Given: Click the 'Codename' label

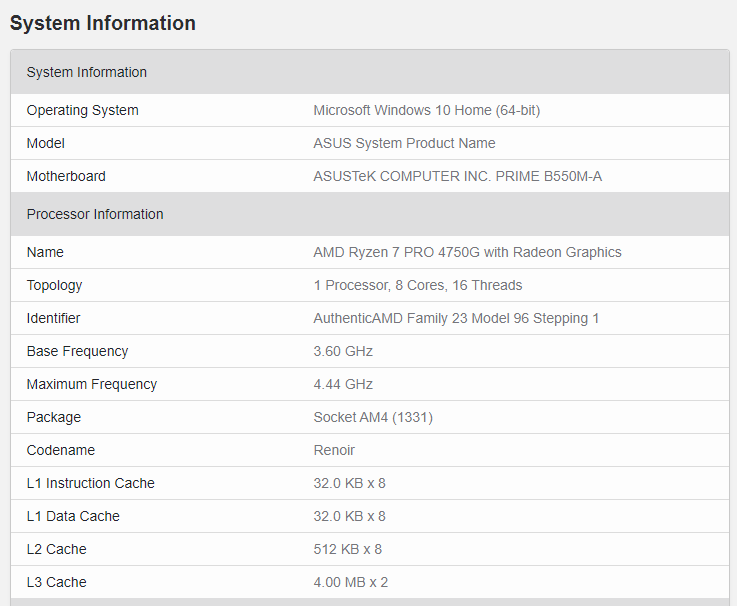Looking at the screenshot, I should coord(61,450).
